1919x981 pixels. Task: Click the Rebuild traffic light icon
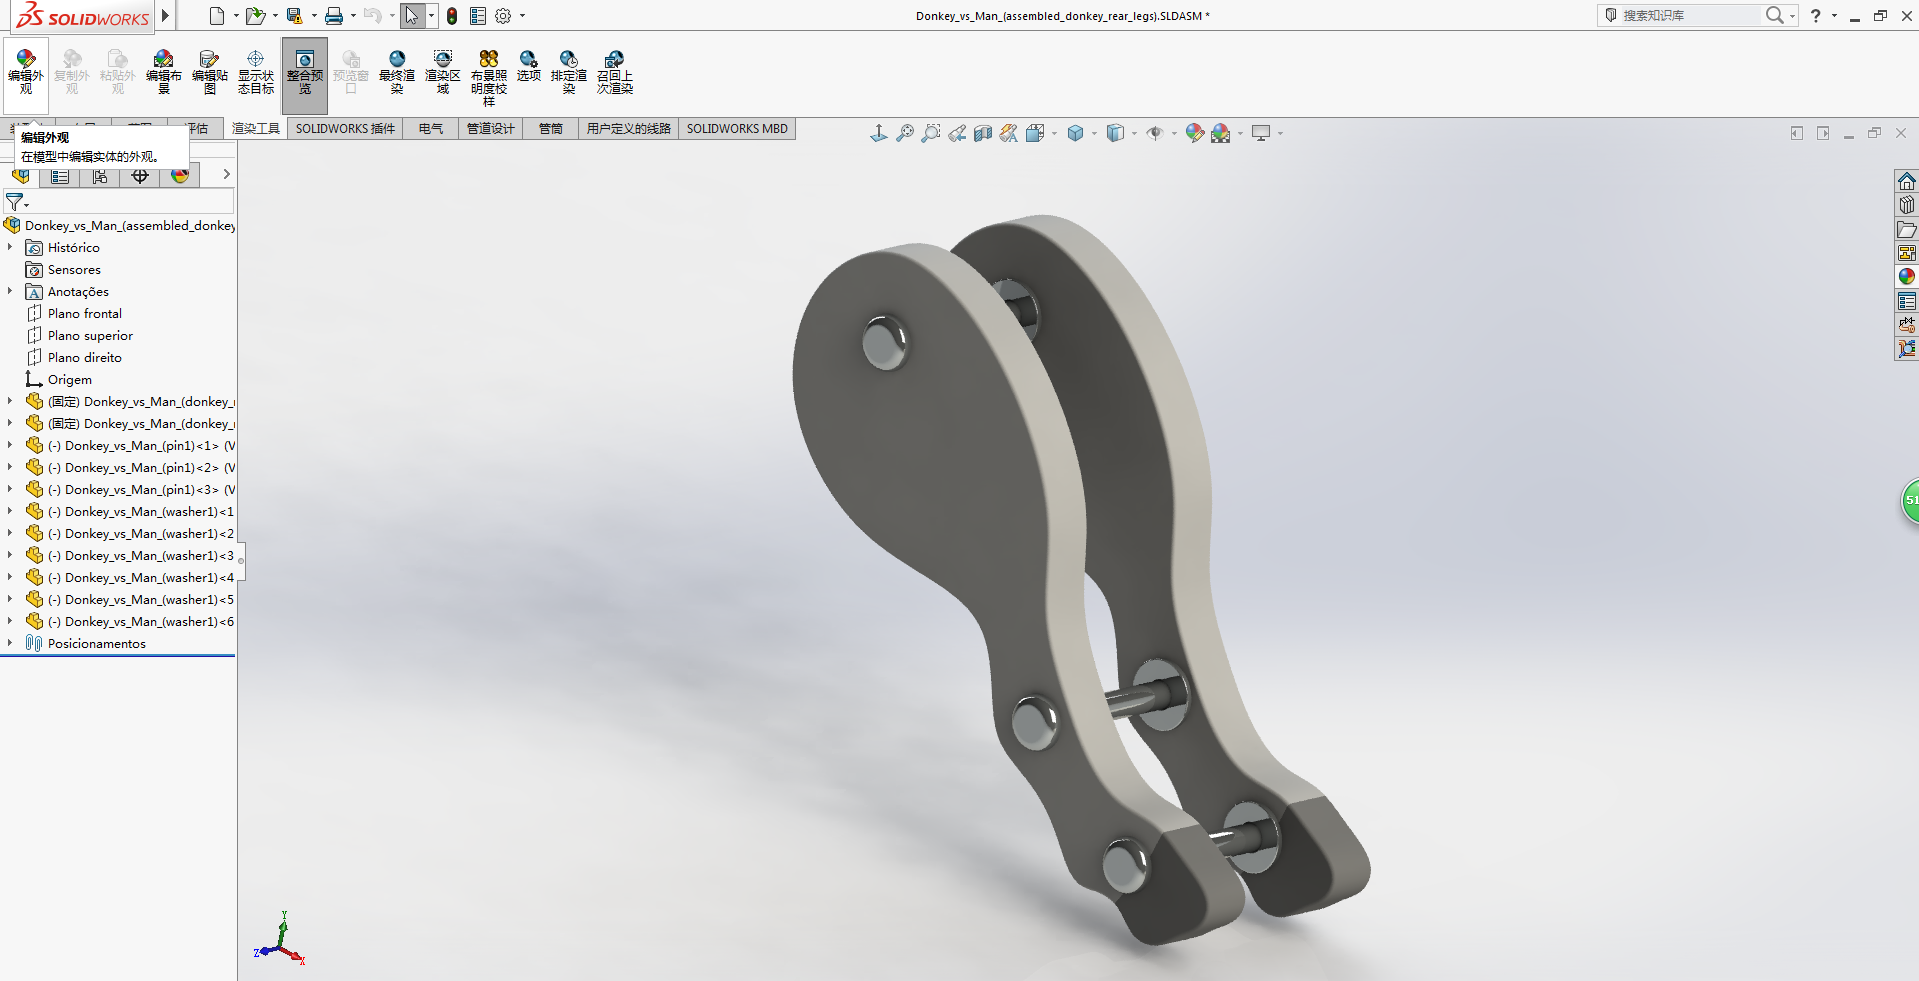click(452, 16)
